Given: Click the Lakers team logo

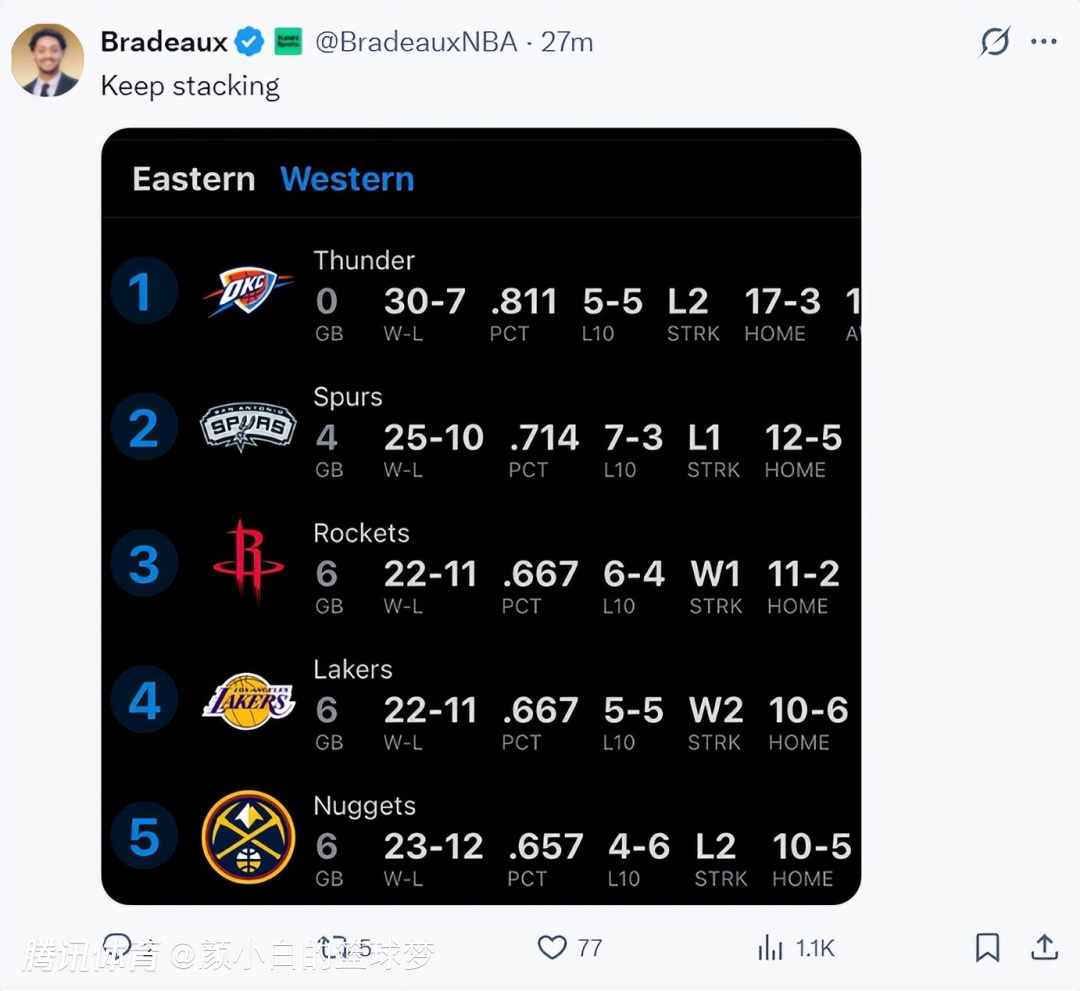Looking at the screenshot, I should point(248,700).
